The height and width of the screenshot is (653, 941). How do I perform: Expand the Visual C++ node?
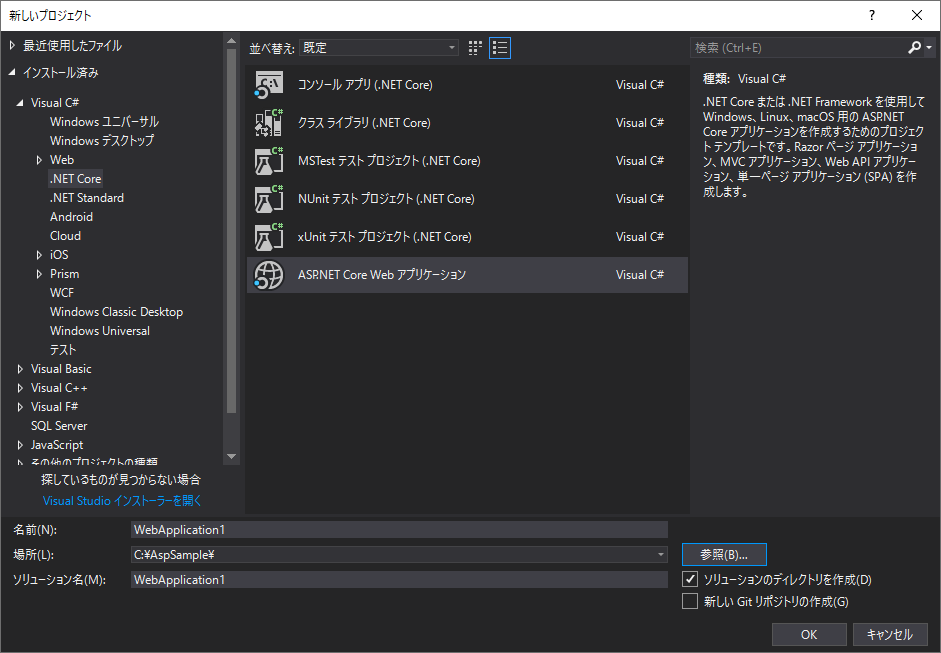[x=21, y=387]
